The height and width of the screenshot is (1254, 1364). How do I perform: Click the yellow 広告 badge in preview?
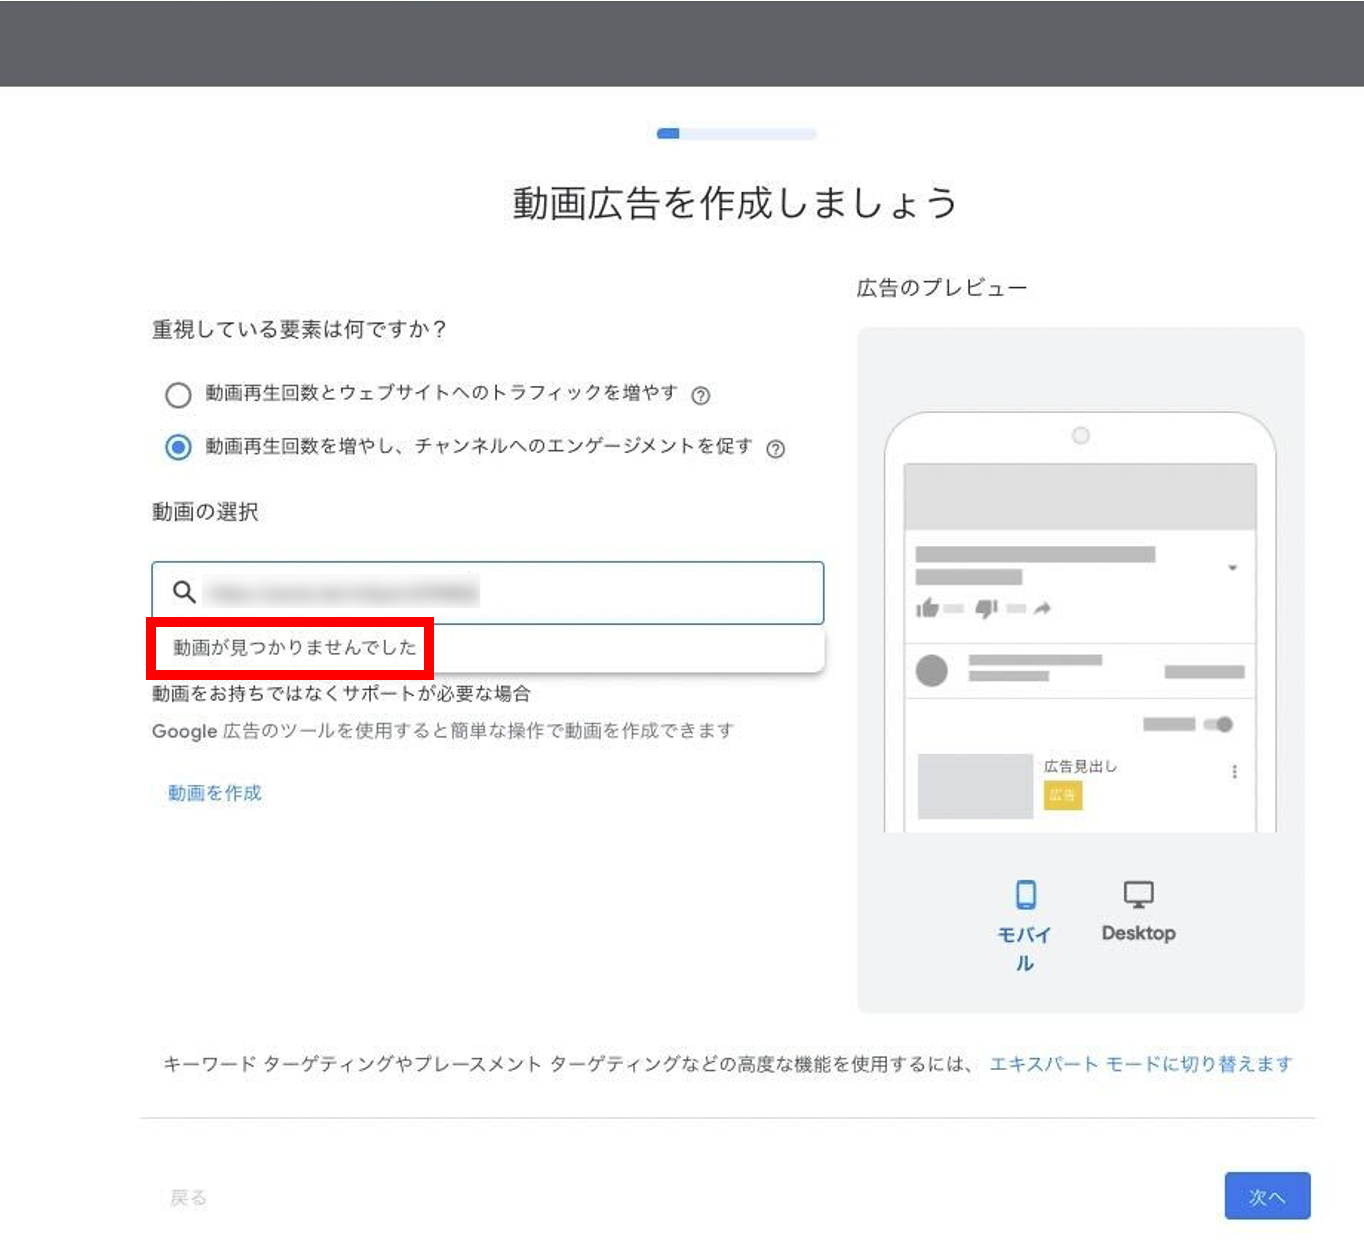[1062, 795]
